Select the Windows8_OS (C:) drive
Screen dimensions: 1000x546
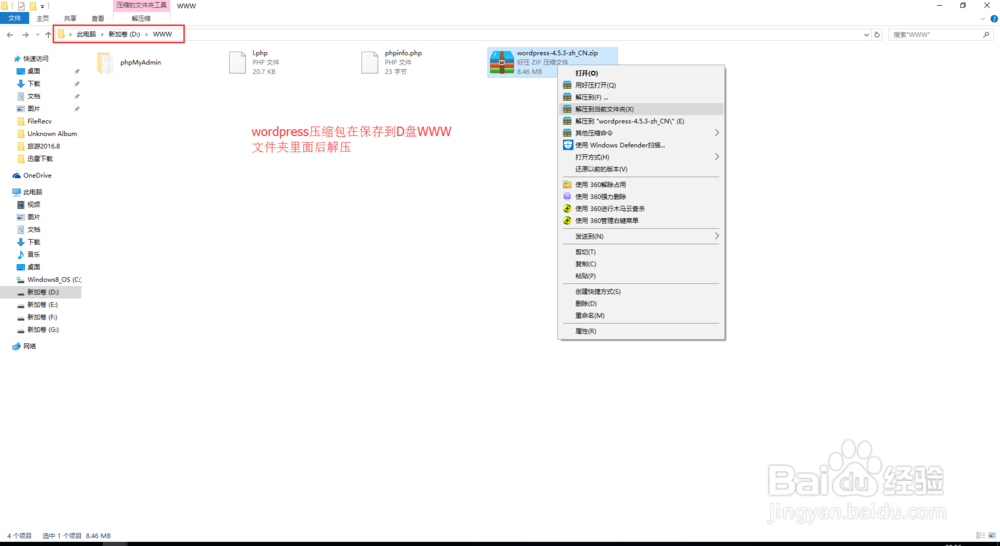pyautogui.click(x=54, y=279)
